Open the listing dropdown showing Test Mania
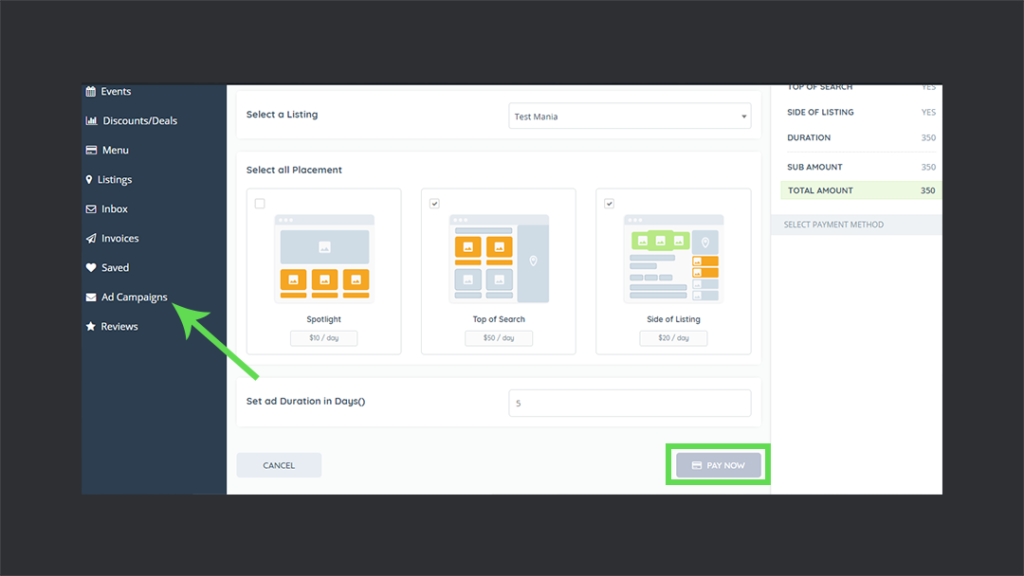 point(629,115)
